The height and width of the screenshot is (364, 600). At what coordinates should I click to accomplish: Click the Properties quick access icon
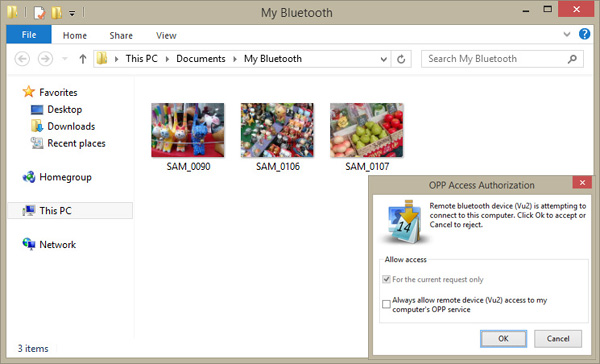39,13
